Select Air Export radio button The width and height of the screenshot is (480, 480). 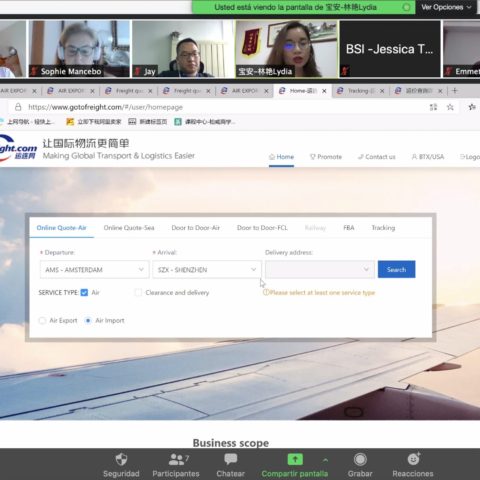[x=42, y=321]
